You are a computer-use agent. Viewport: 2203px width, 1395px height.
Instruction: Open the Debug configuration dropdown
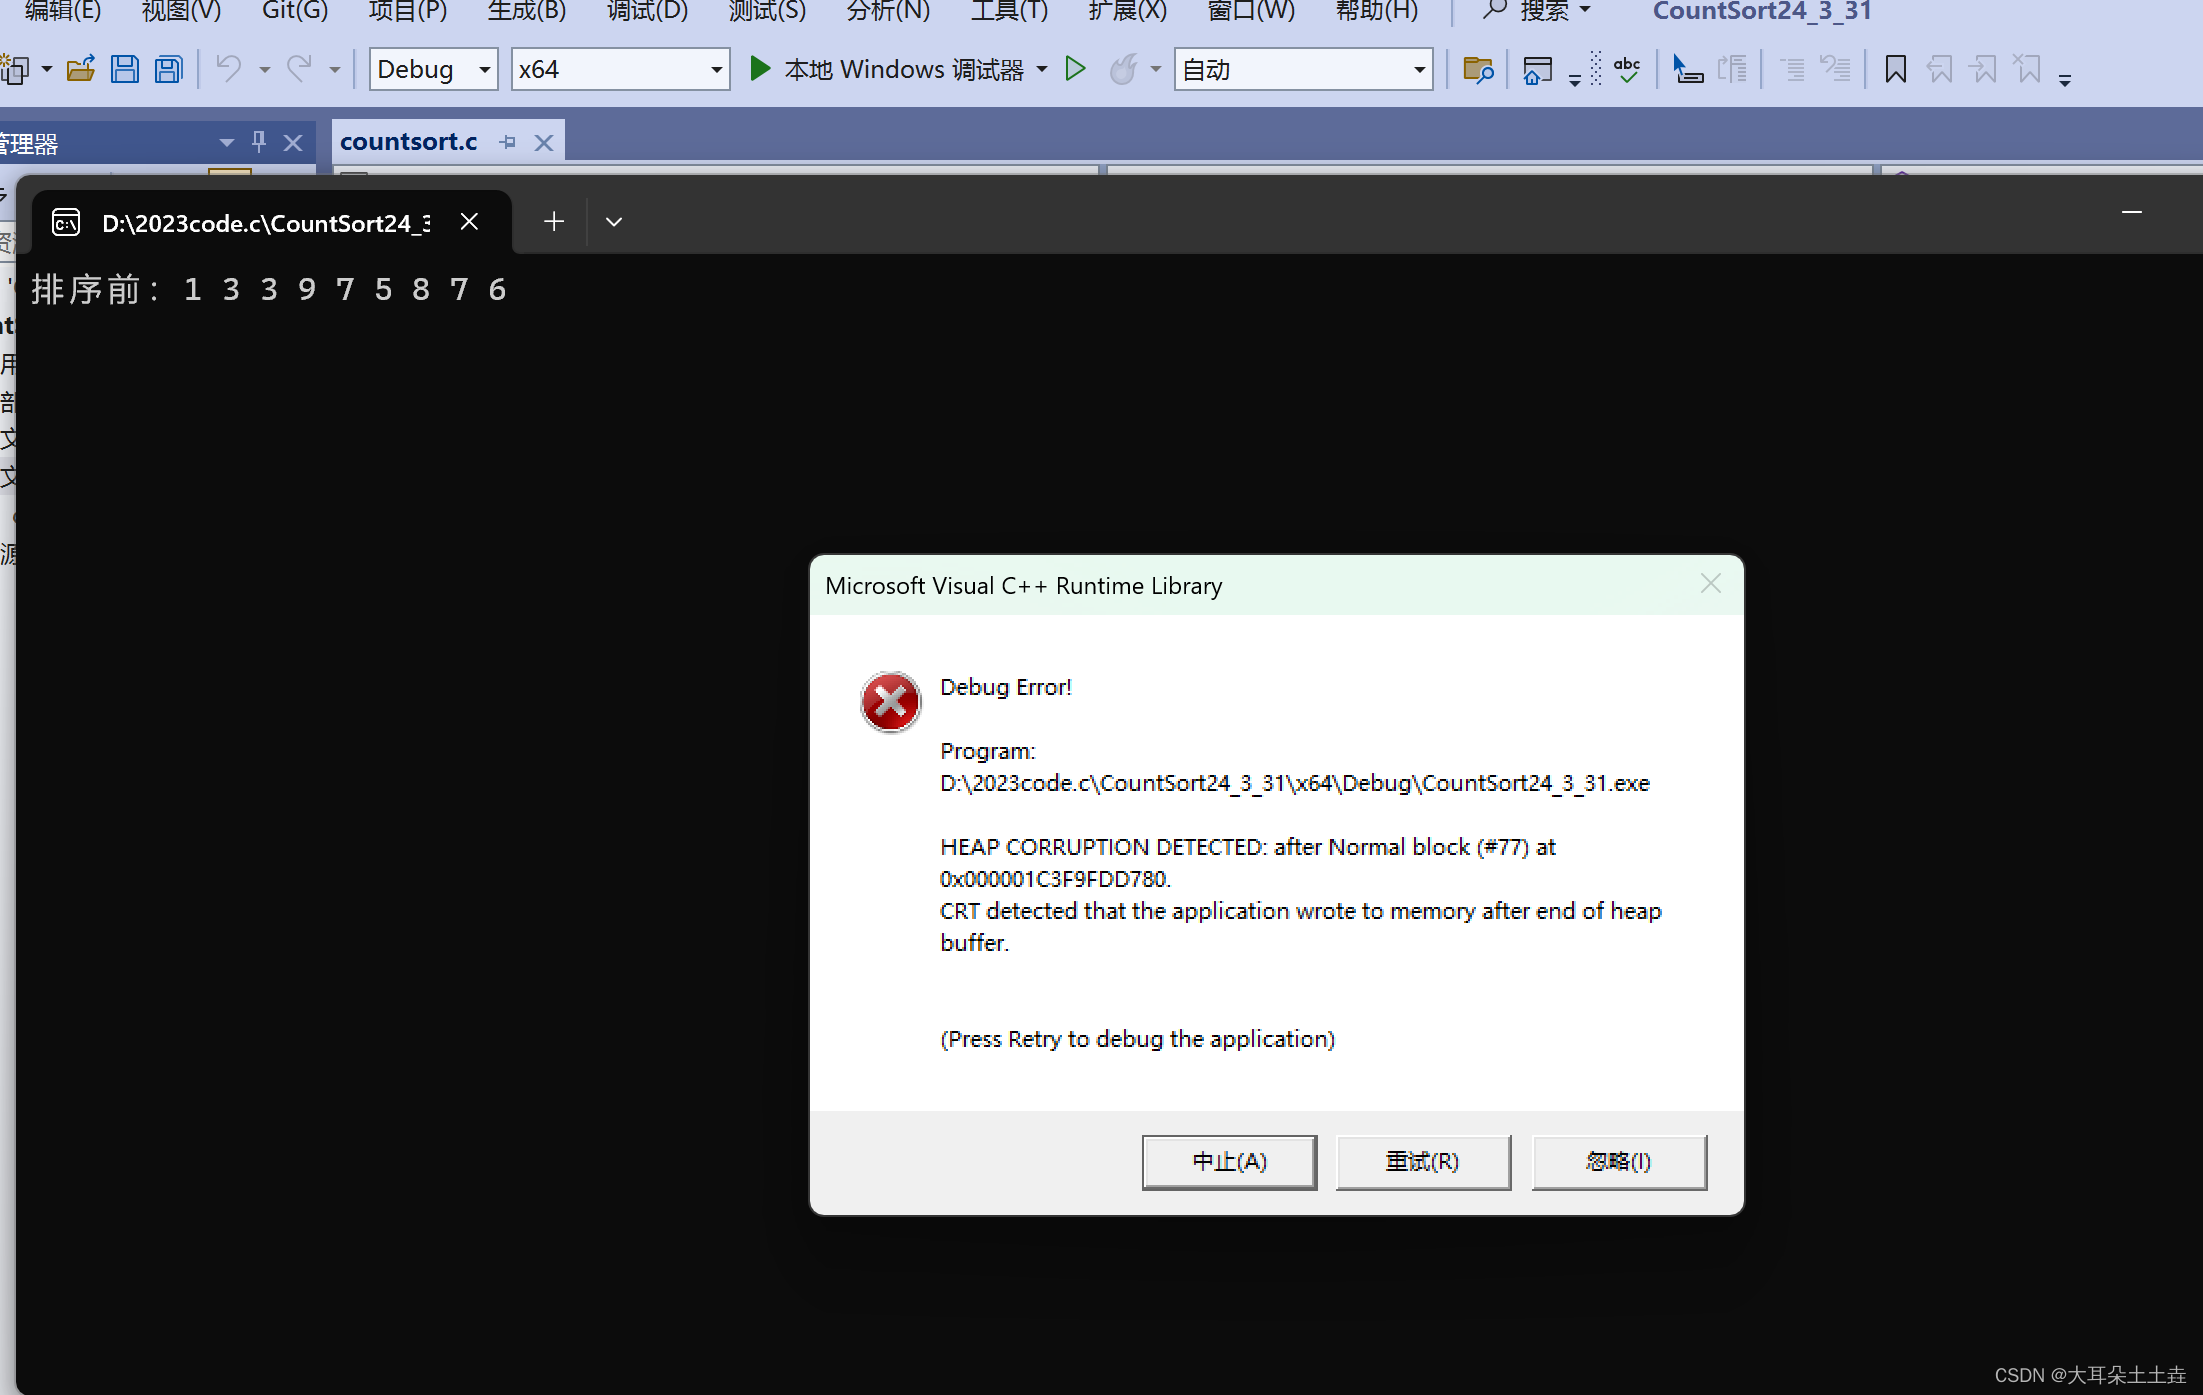click(x=433, y=69)
